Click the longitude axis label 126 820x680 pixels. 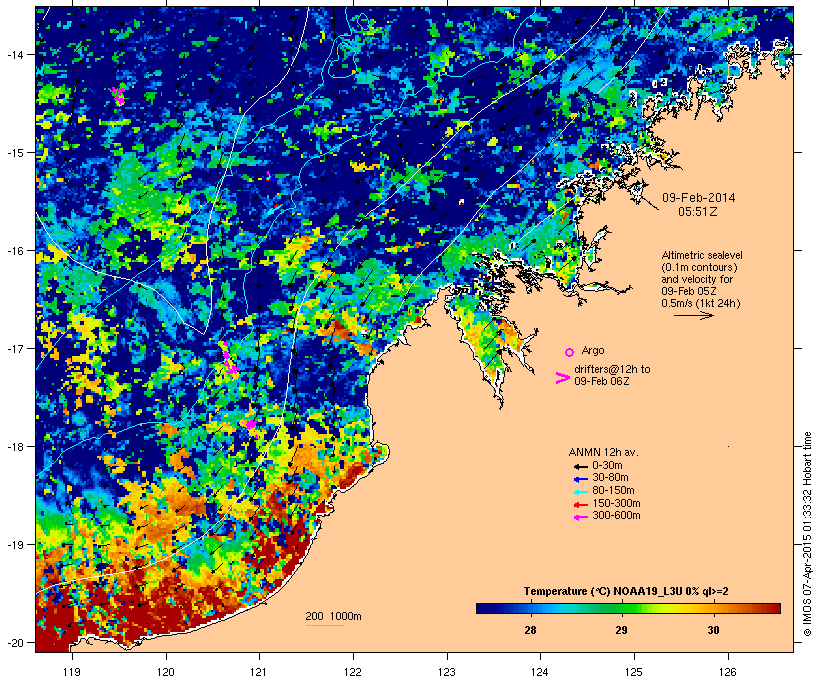(x=728, y=672)
